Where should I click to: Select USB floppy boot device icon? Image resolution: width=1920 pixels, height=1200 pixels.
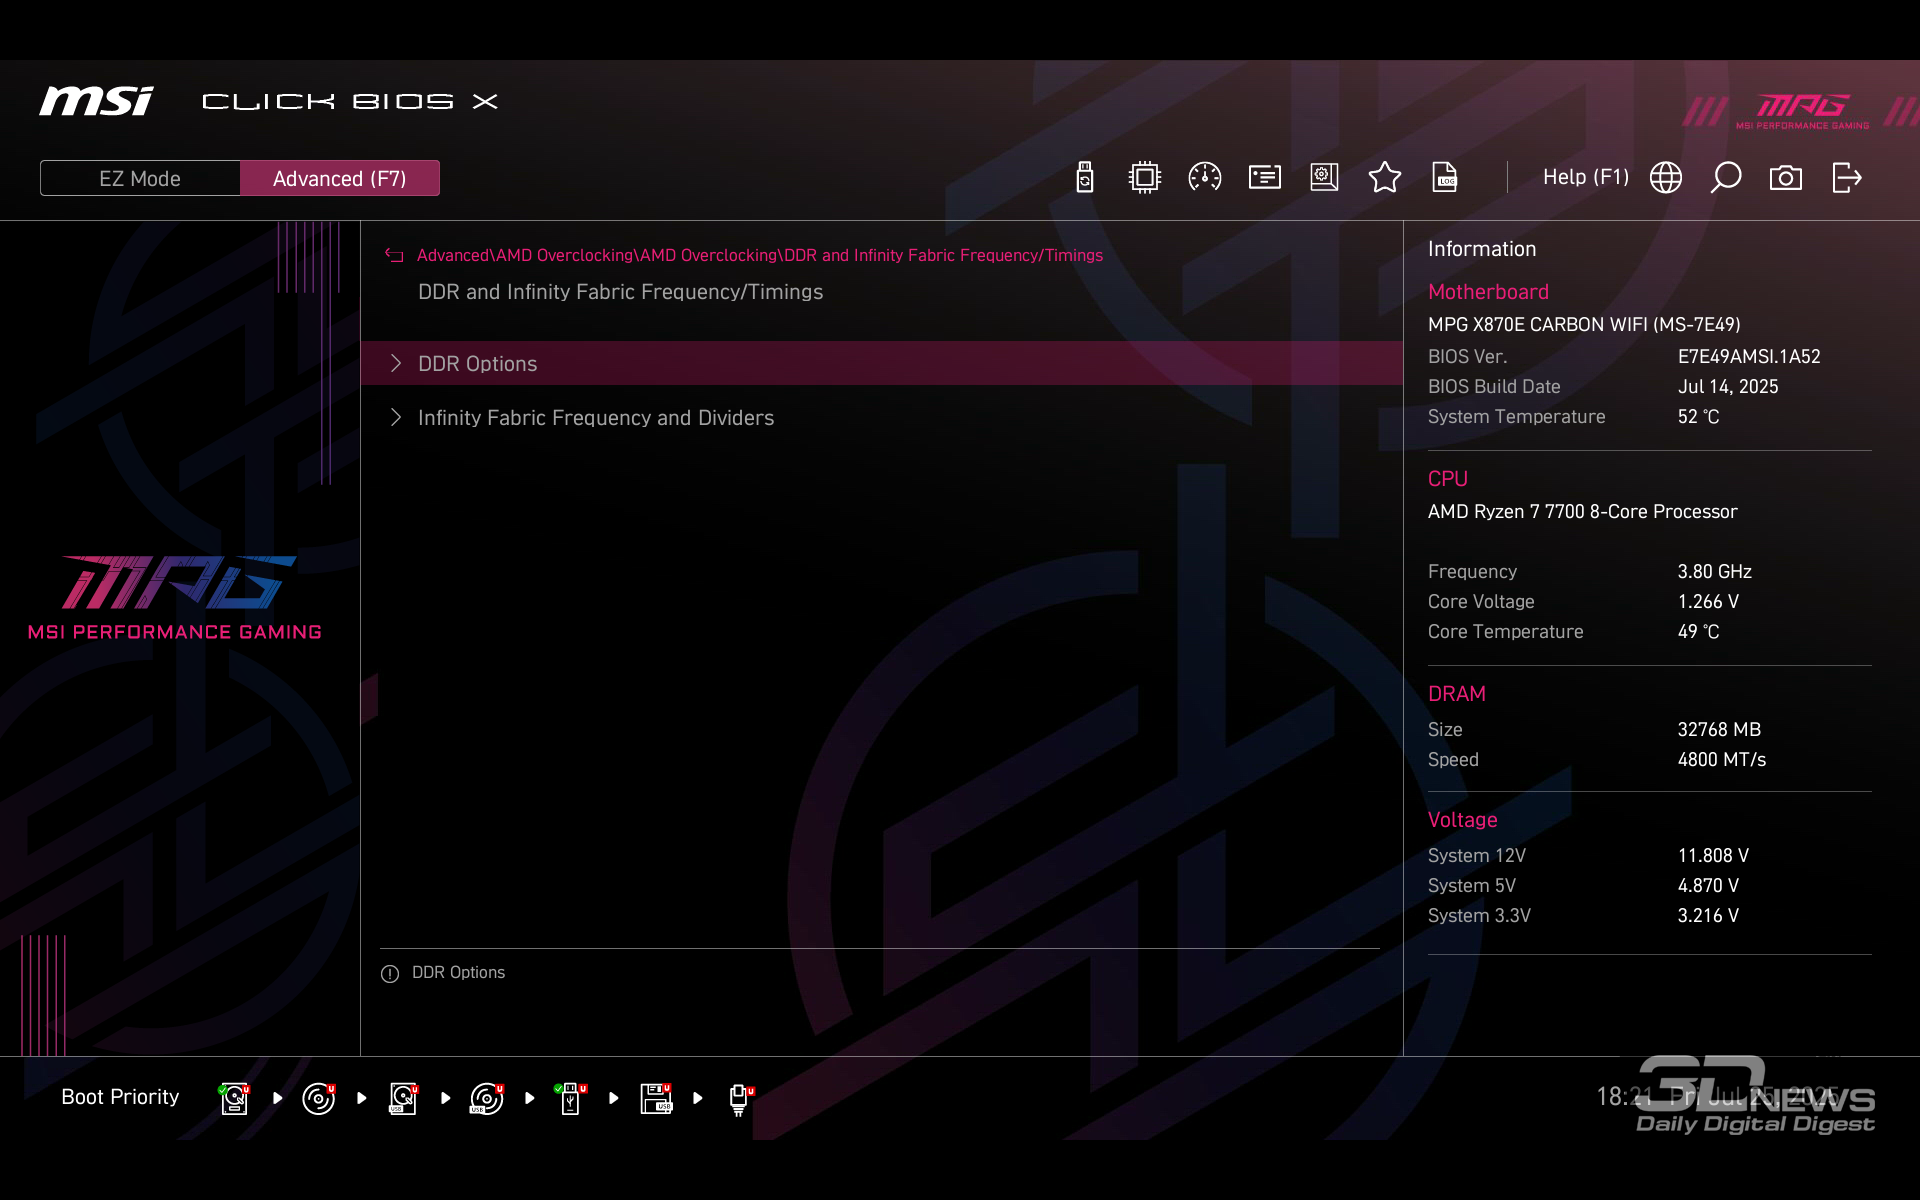(x=656, y=1098)
